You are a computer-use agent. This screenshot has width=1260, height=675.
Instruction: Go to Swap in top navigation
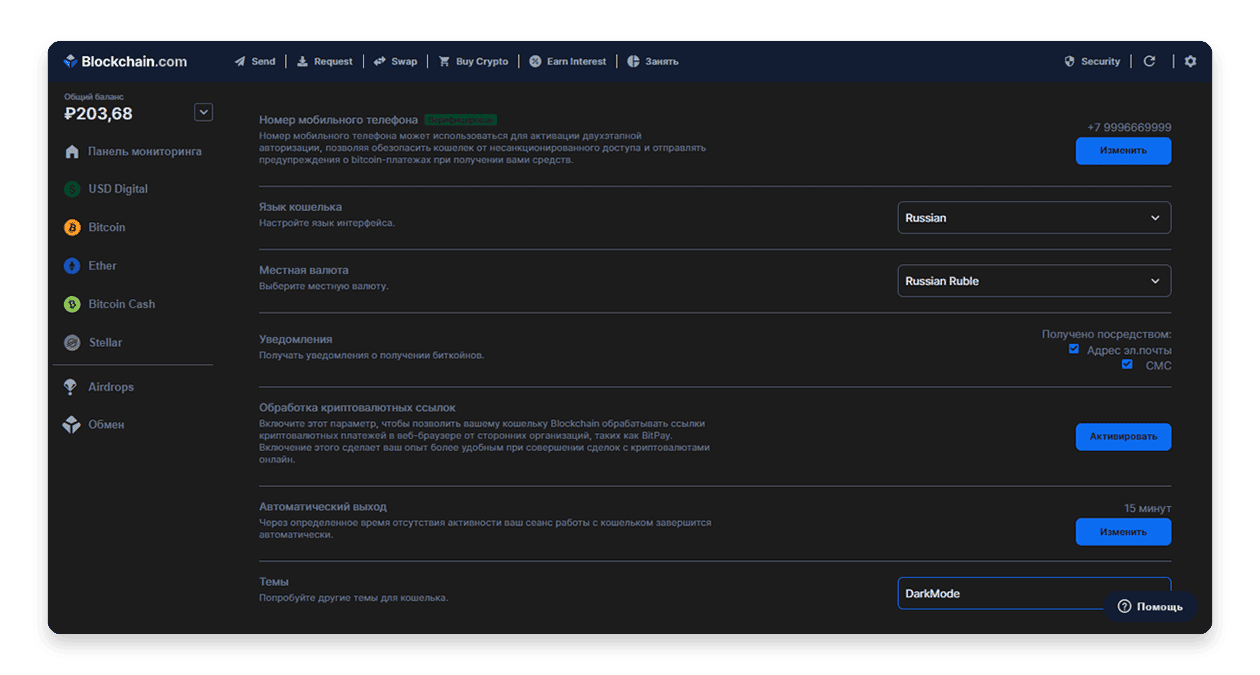pyautogui.click(x=396, y=61)
